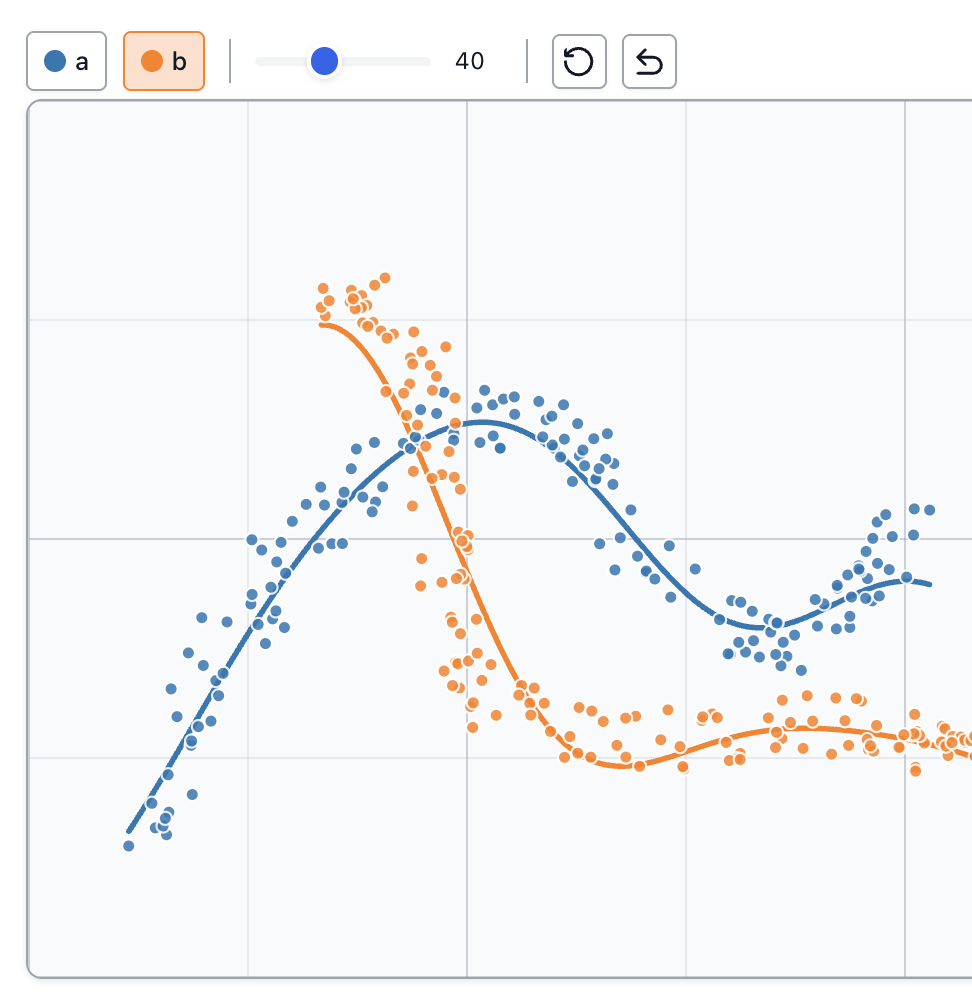
Task: Click the lowest dip of orange curve
Action: 630,767
